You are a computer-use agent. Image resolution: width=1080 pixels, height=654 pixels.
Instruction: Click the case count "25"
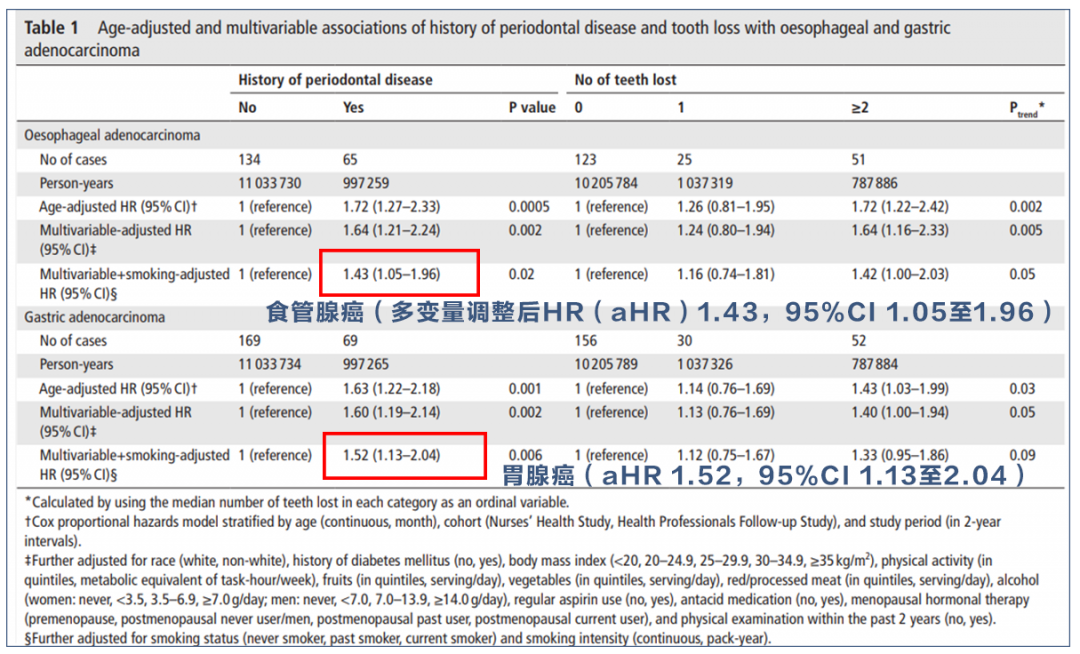click(684, 160)
